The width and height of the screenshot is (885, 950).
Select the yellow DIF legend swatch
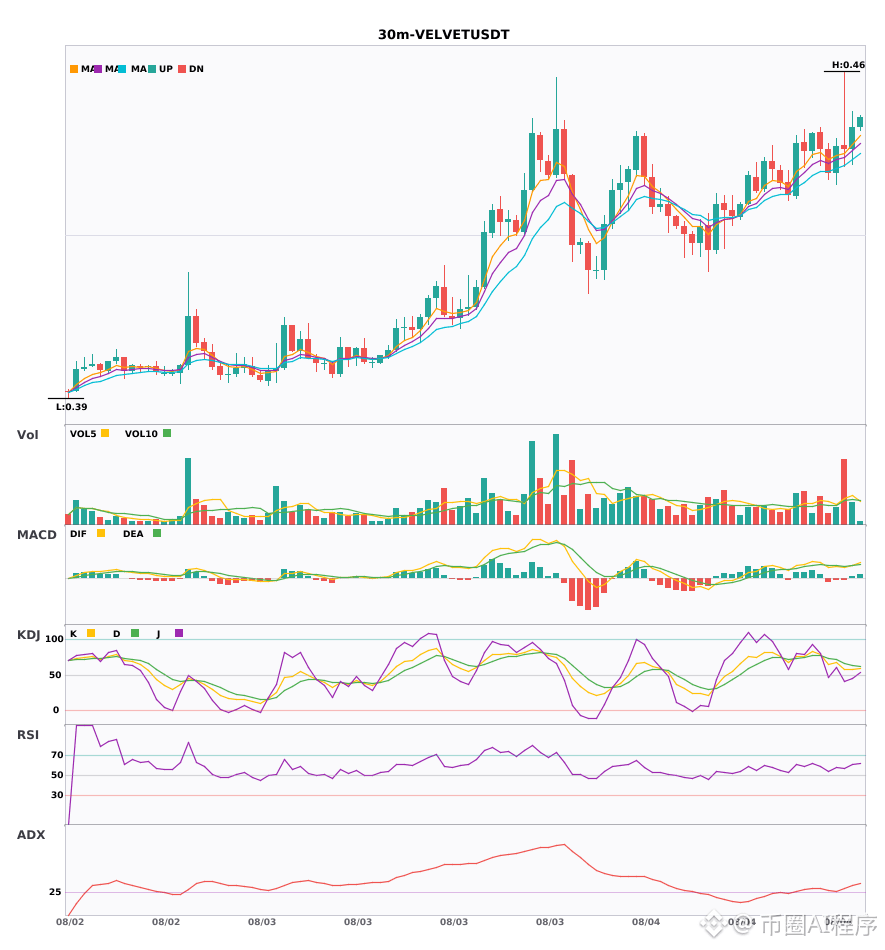coord(101,533)
